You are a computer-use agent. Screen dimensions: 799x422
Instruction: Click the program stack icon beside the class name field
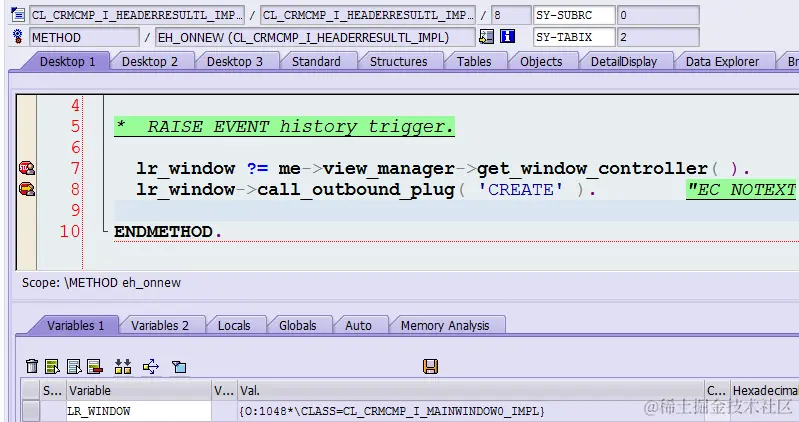(18, 15)
